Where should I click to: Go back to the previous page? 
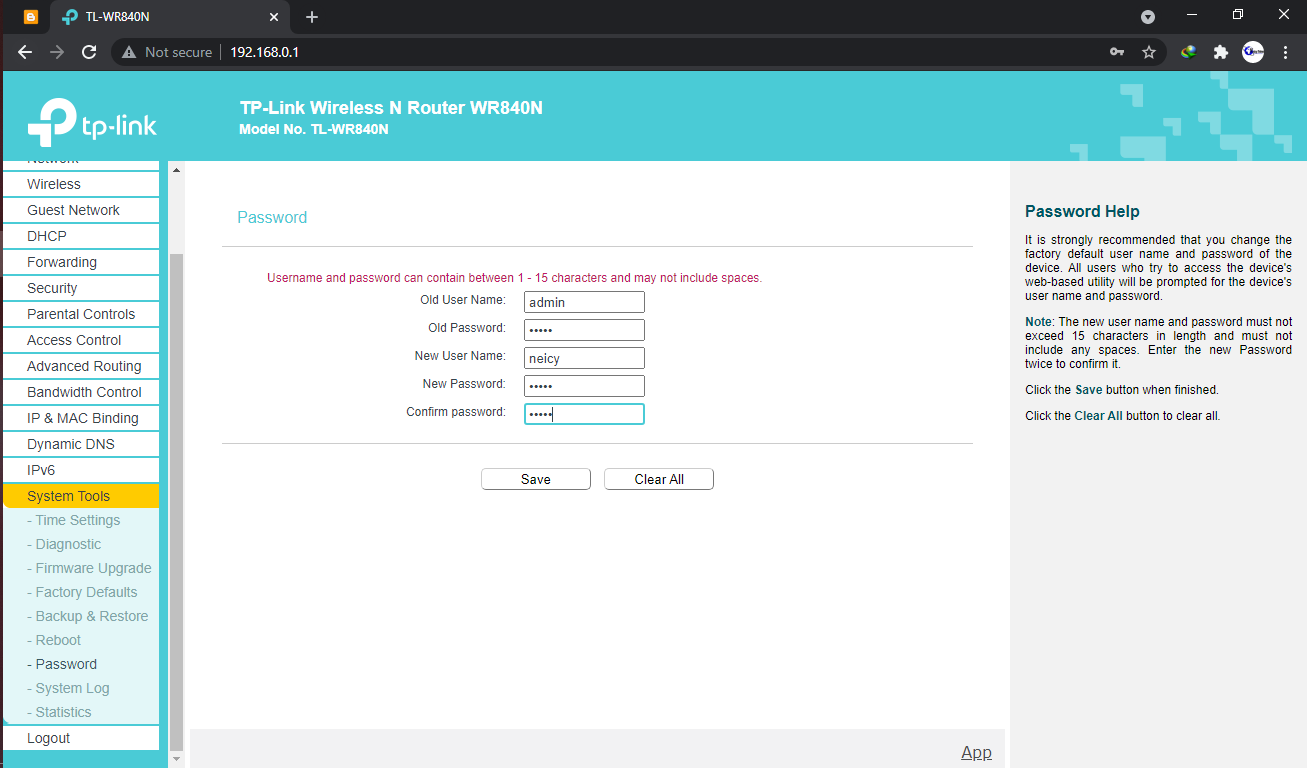pos(25,52)
